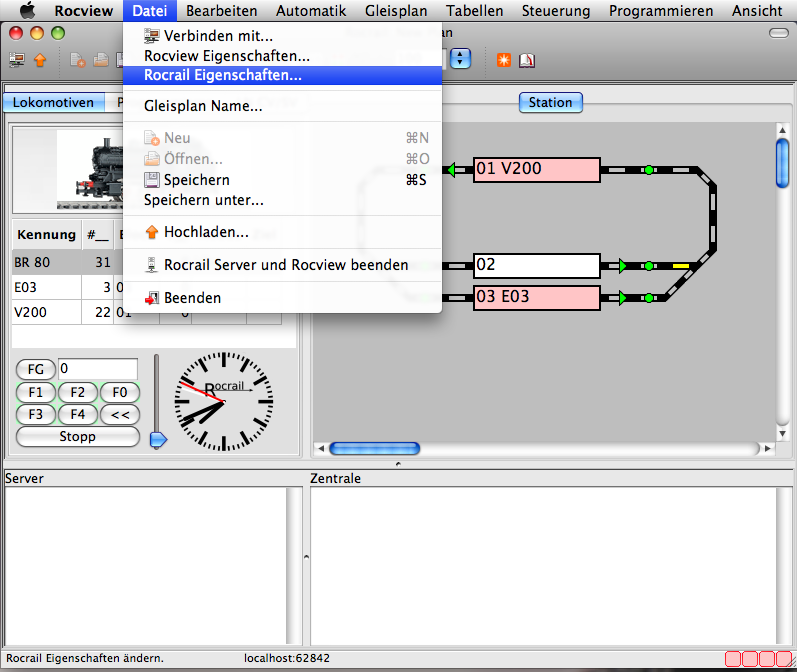Click the toolbar stepper arrows control
Screen dimensions: 797x672
460,59
